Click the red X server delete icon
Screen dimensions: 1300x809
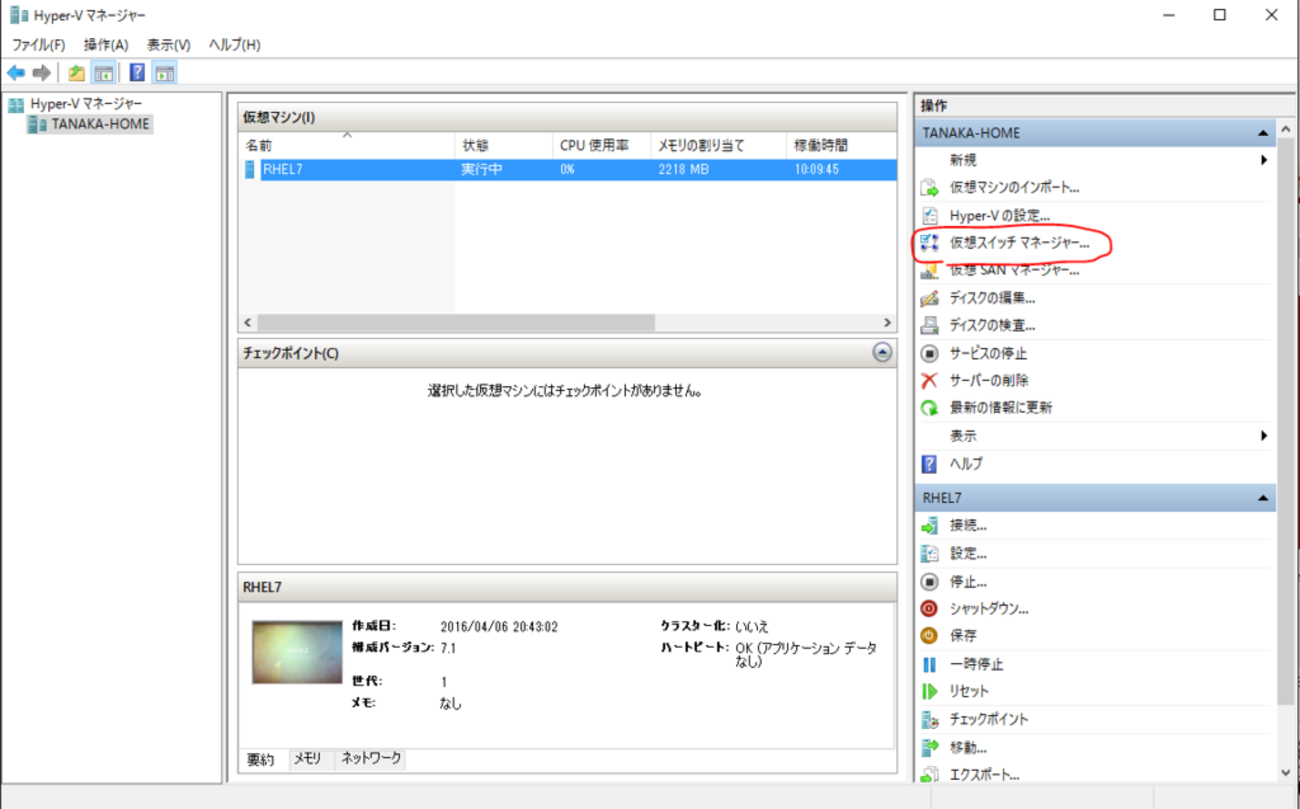tap(929, 380)
